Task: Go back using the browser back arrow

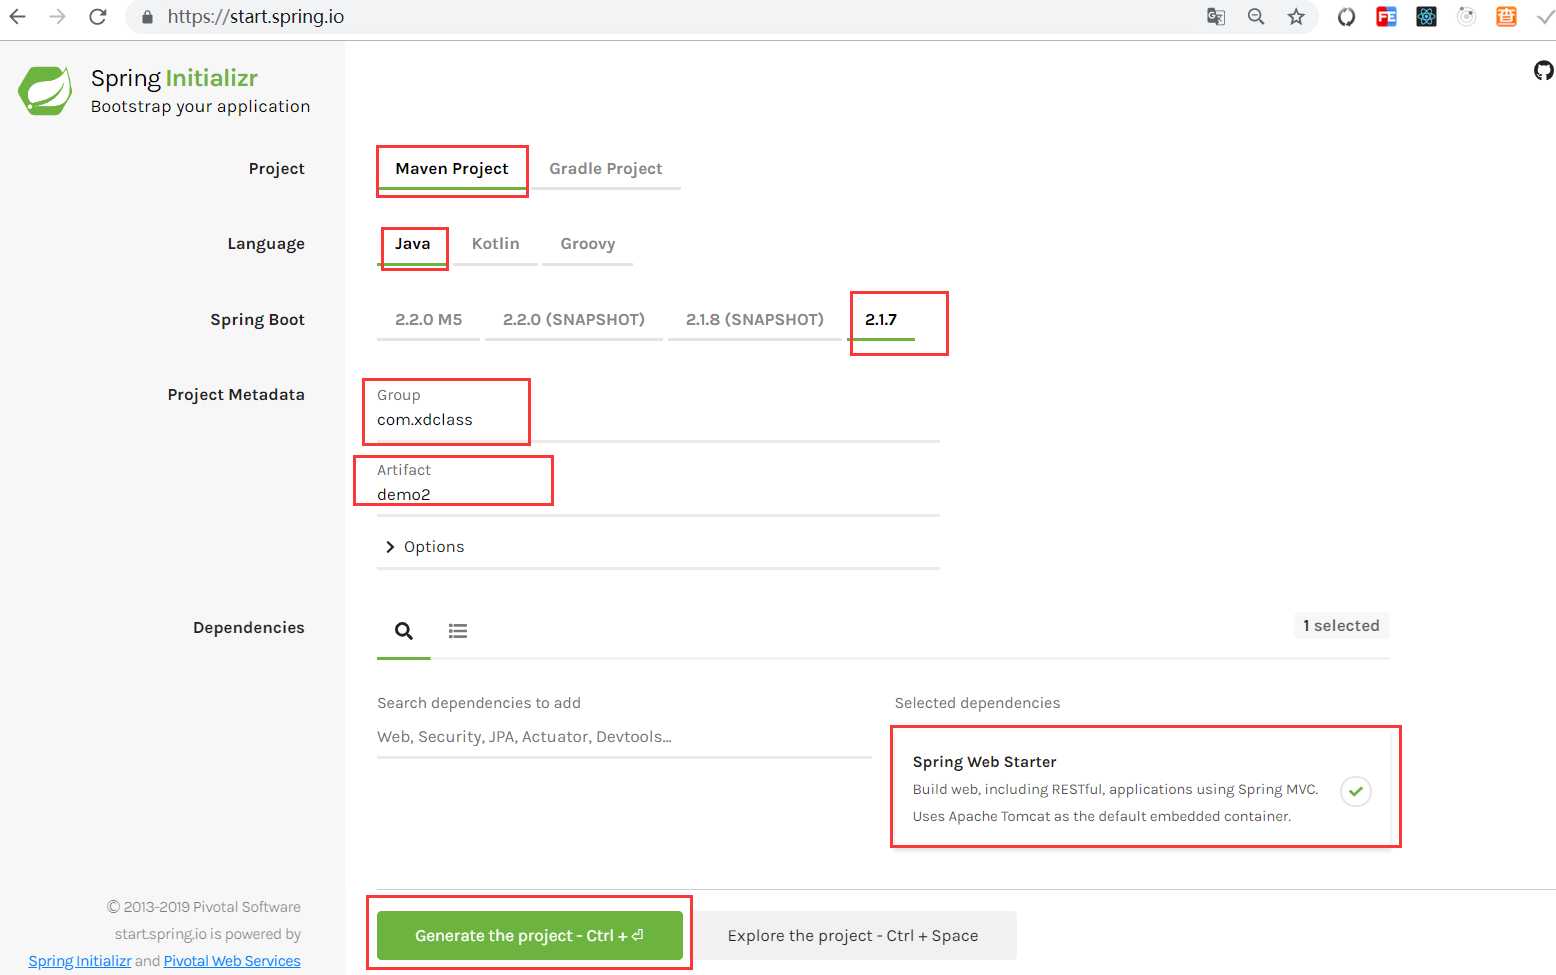Action: (x=18, y=17)
